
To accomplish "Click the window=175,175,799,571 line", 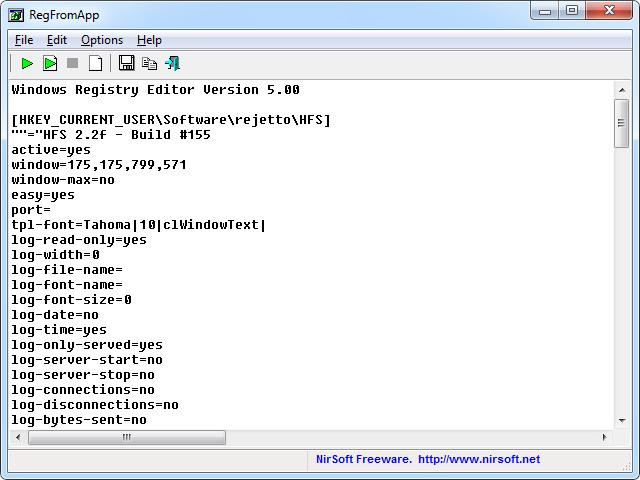I will 99,165.
